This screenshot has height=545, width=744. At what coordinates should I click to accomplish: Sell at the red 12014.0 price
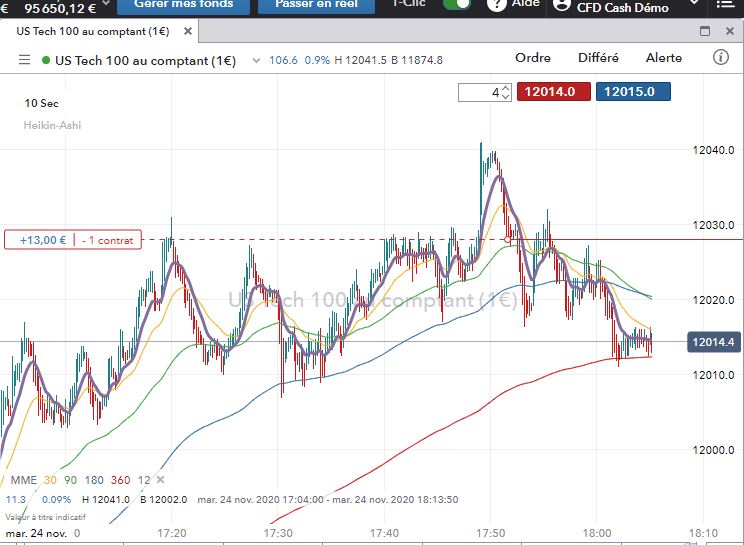pyautogui.click(x=554, y=92)
